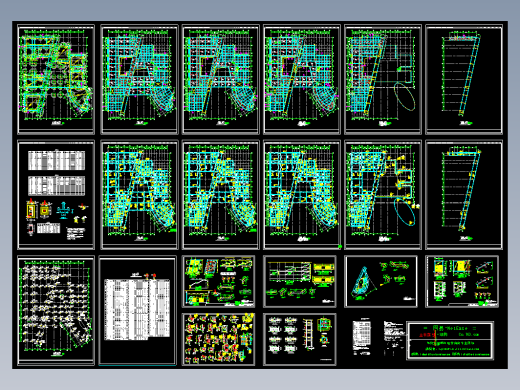Open the third sheet in the middle row

coord(221,195)
